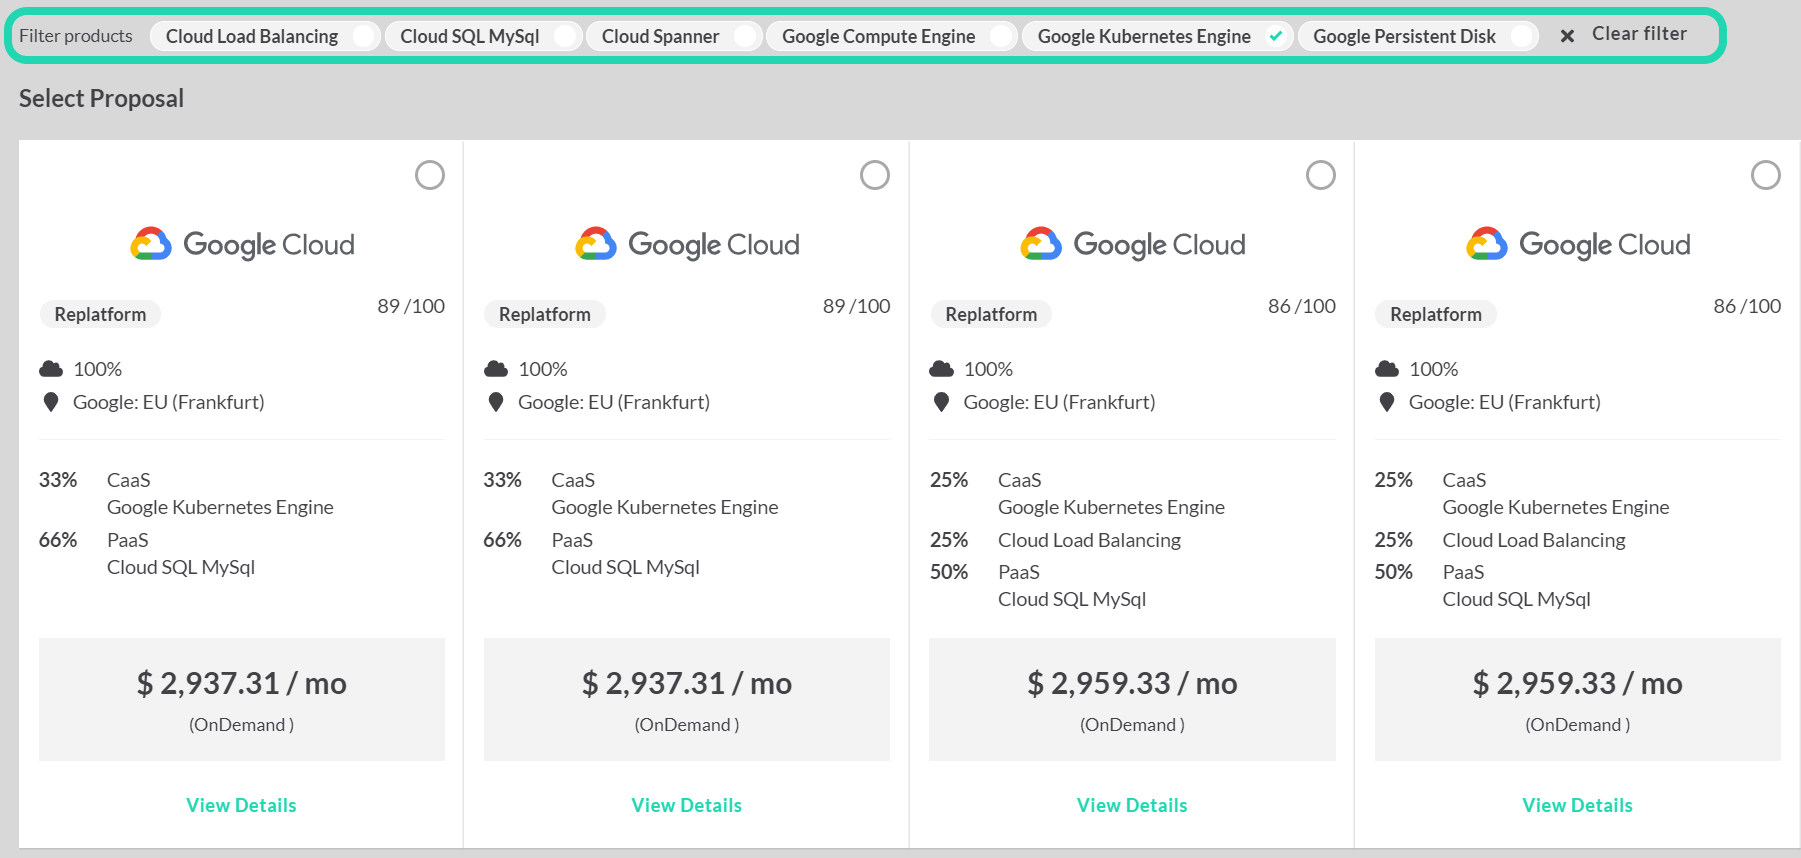Click the $2,937.31 / mo price in the second card

(x=687, y=683)
